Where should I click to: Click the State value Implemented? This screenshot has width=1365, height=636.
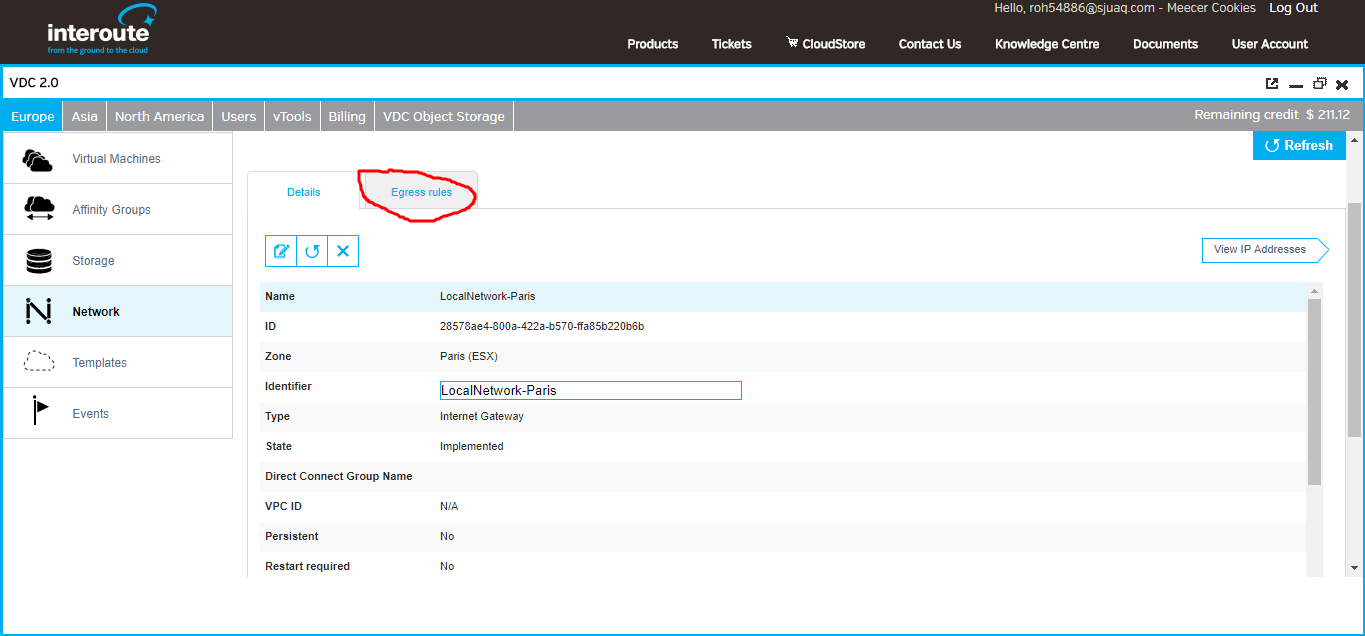point(472,446)
